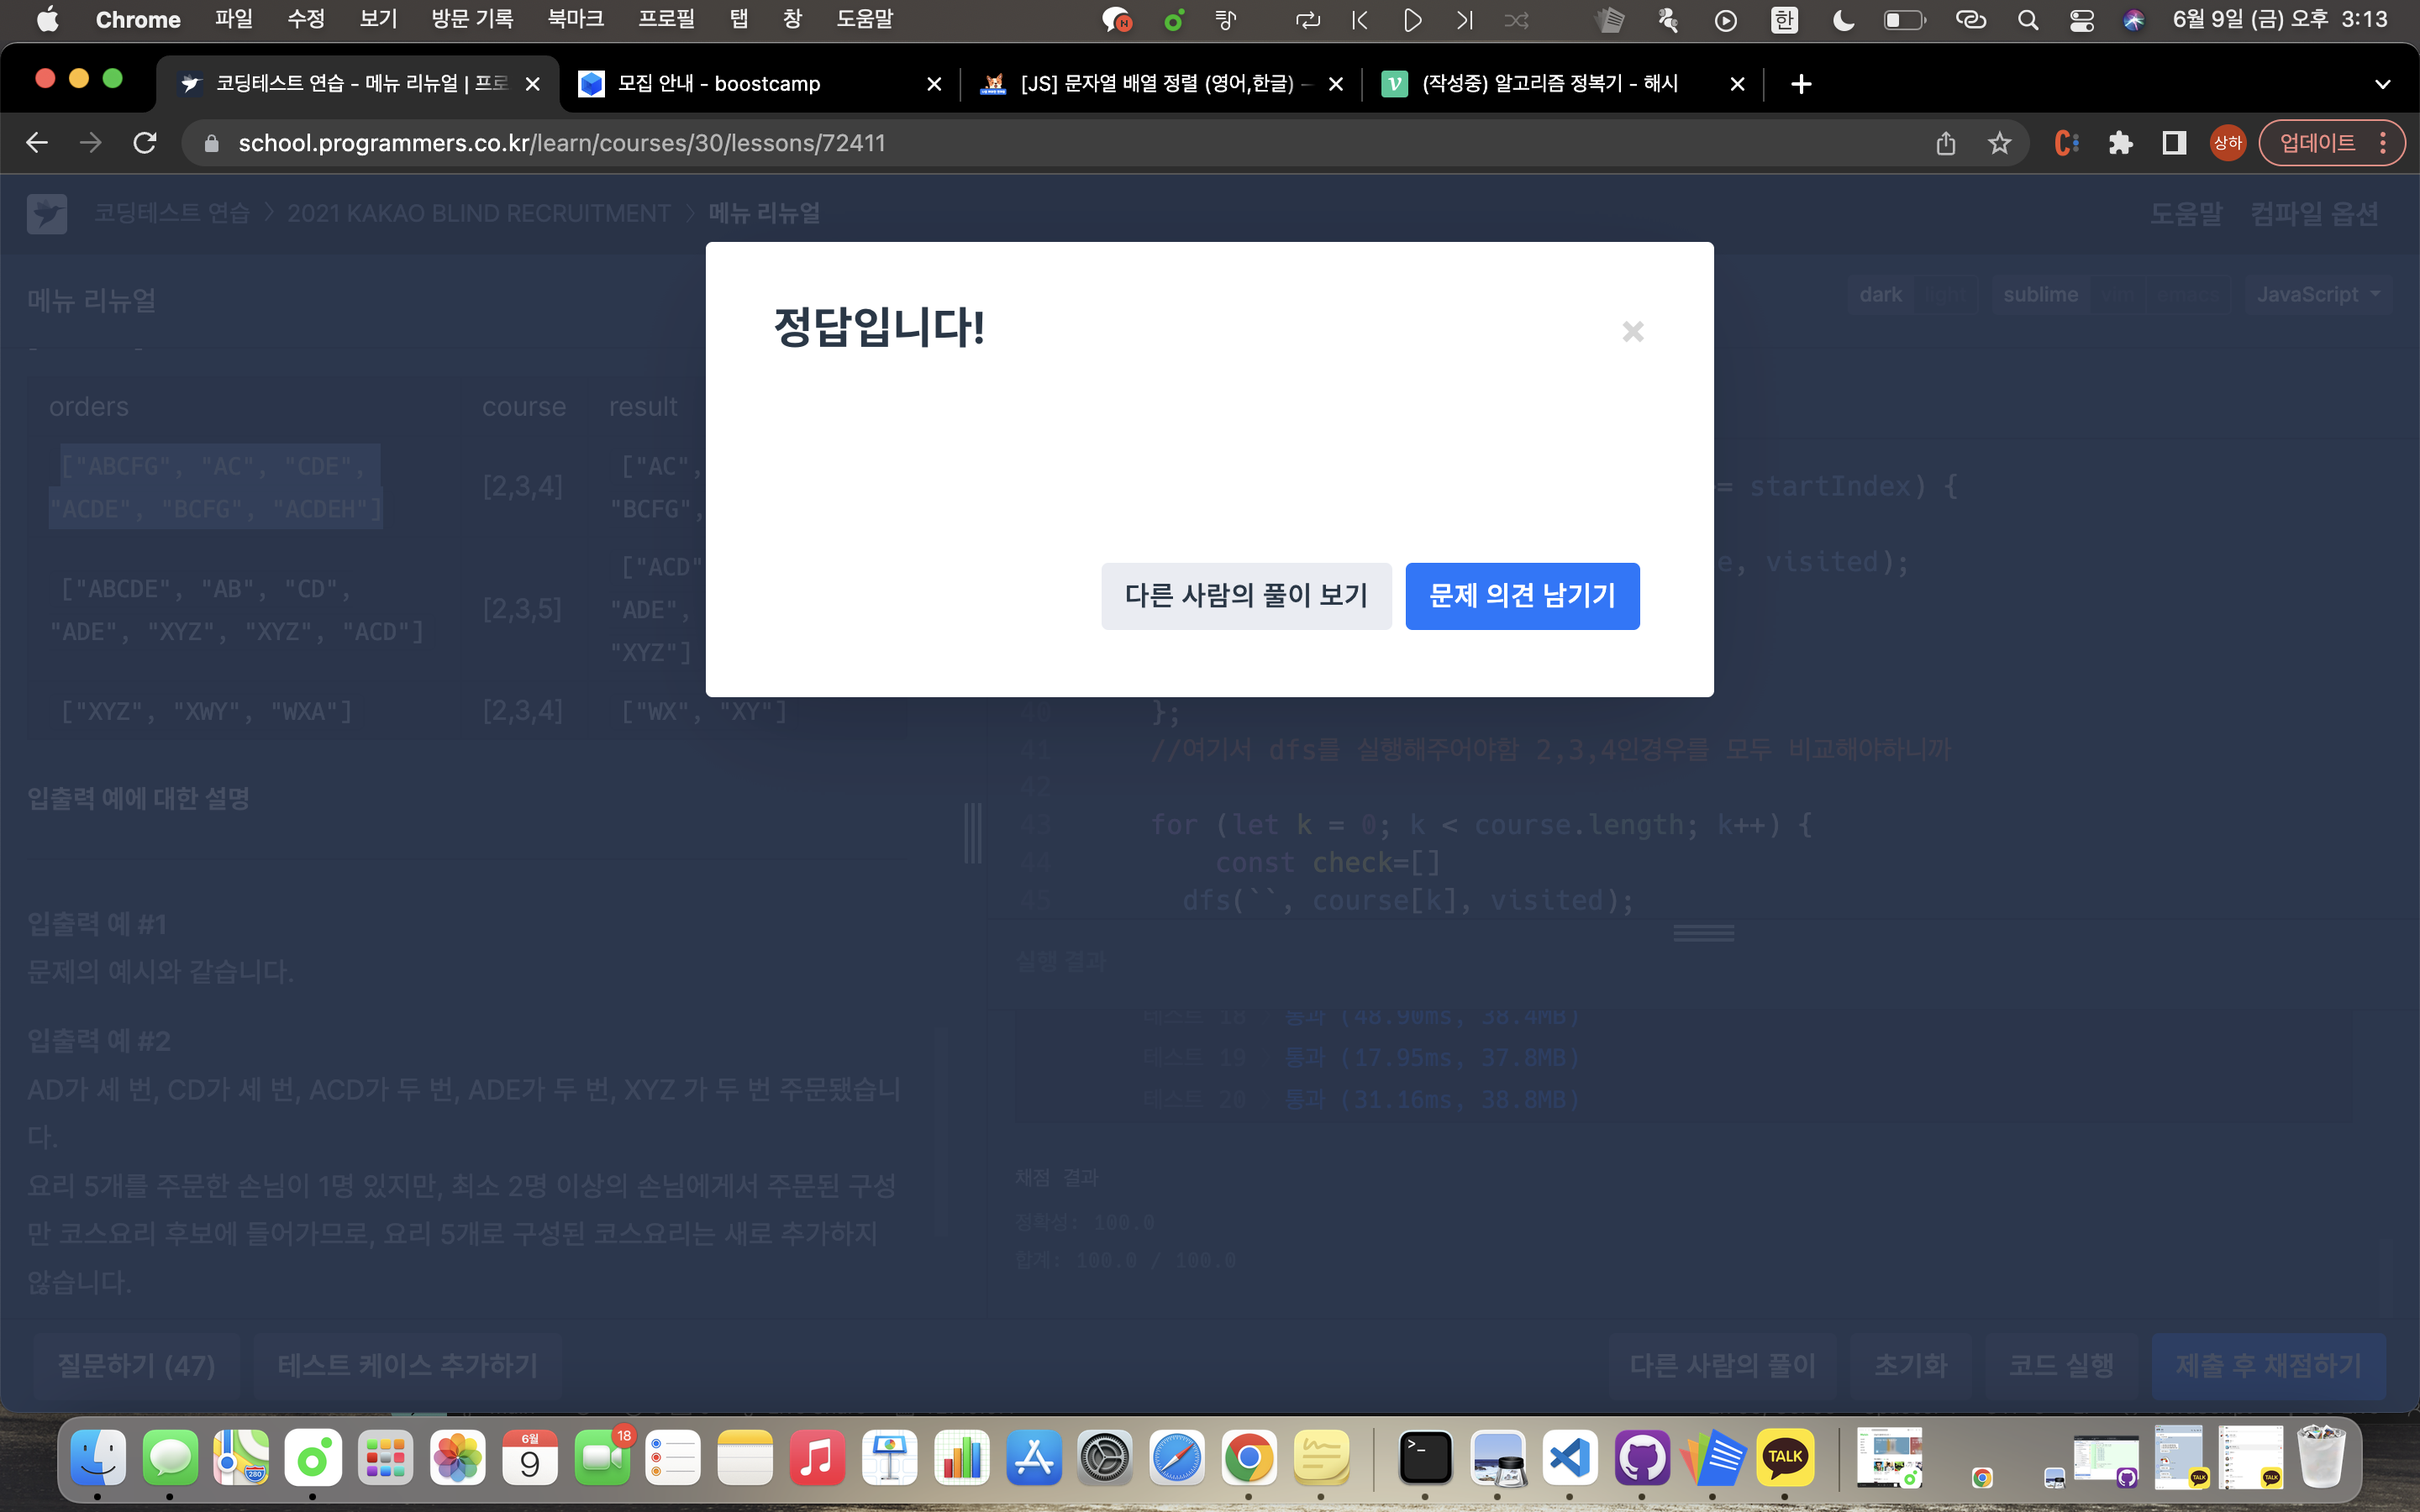This screenshot has height=1512, width=2420.
Task: Open the 상하 profile avatar
Action: 2228,143
